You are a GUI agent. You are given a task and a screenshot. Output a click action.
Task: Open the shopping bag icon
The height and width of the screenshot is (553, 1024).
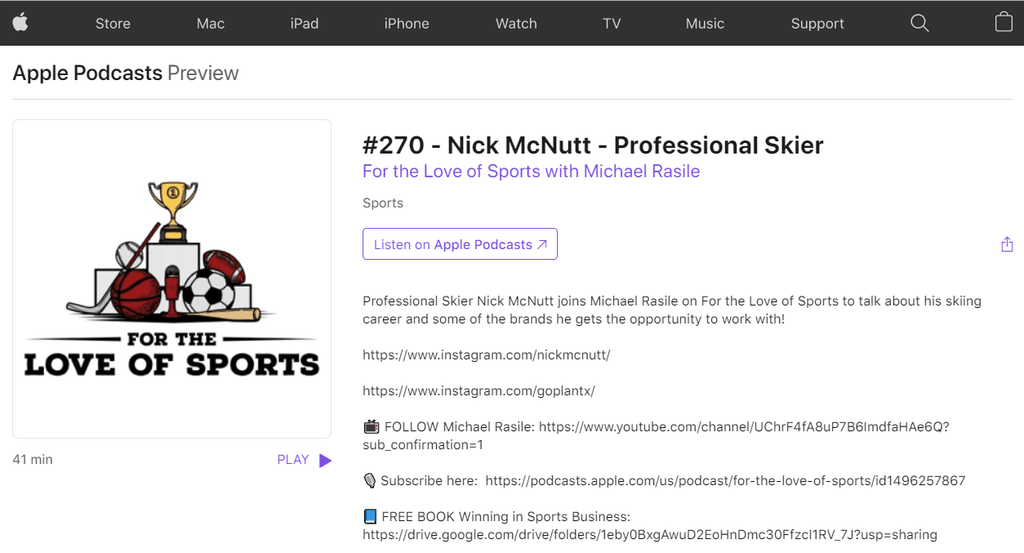coord(1003,22)
